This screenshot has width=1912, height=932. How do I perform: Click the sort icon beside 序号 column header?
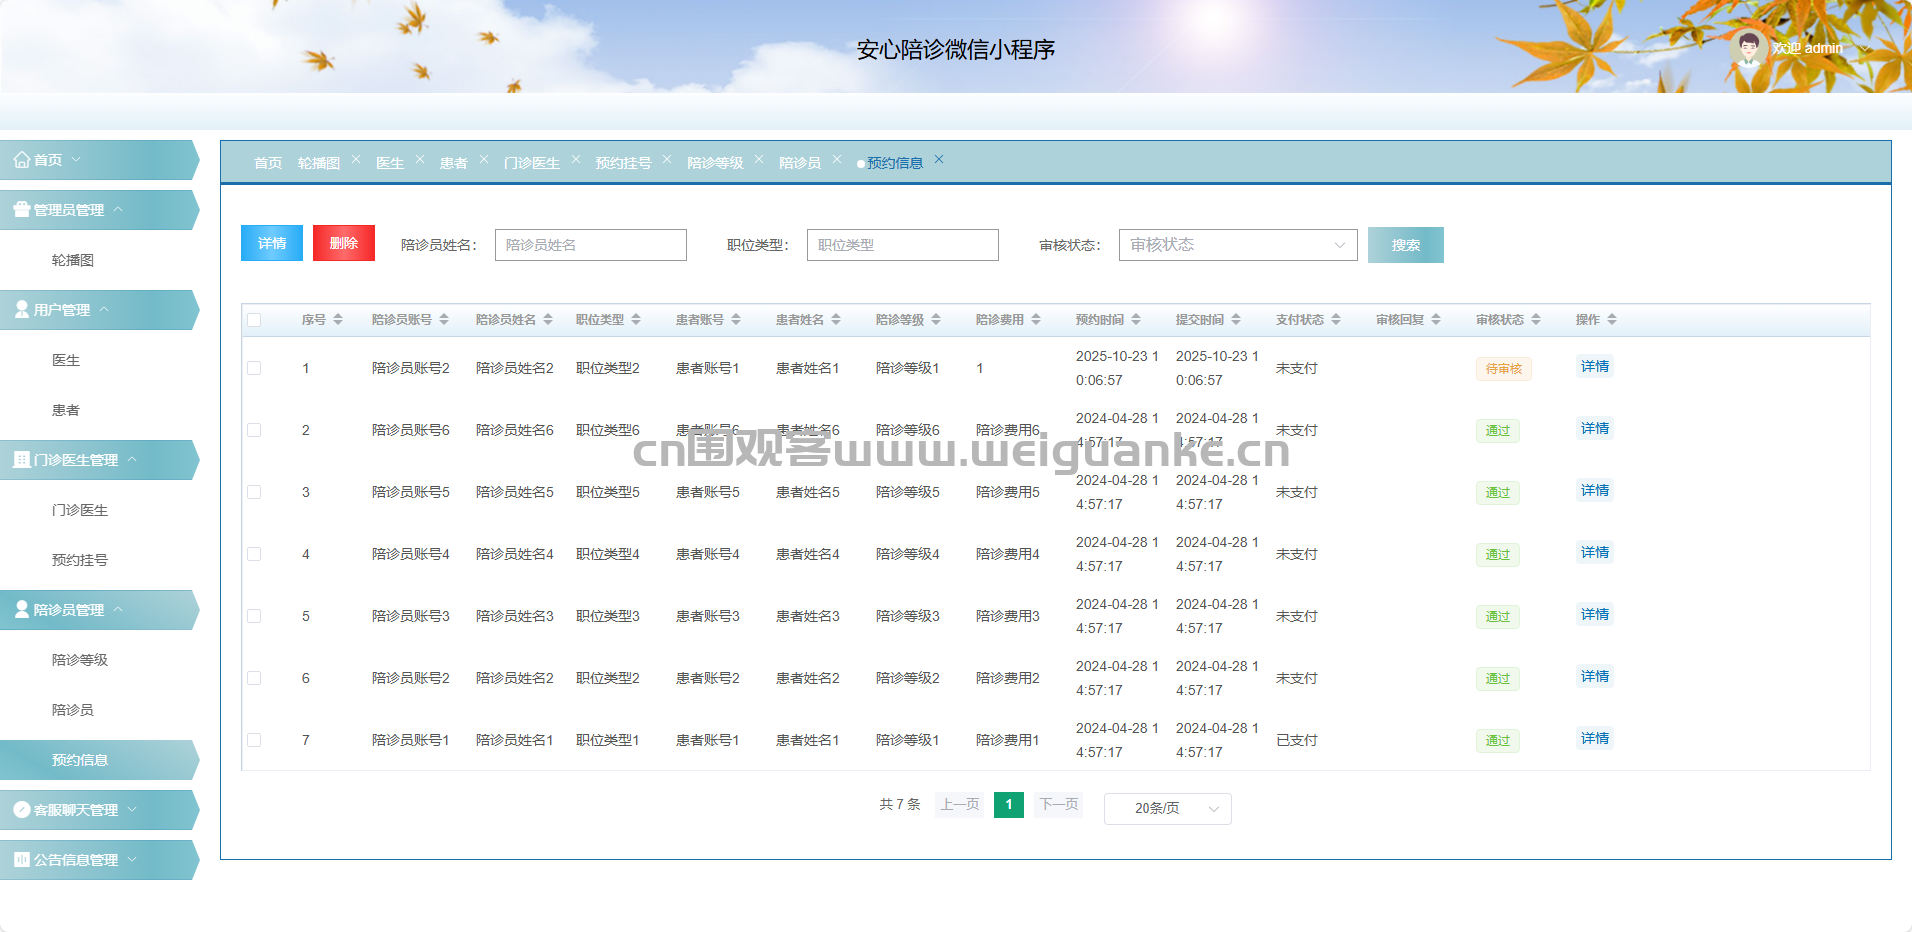[x=338, y=320]
